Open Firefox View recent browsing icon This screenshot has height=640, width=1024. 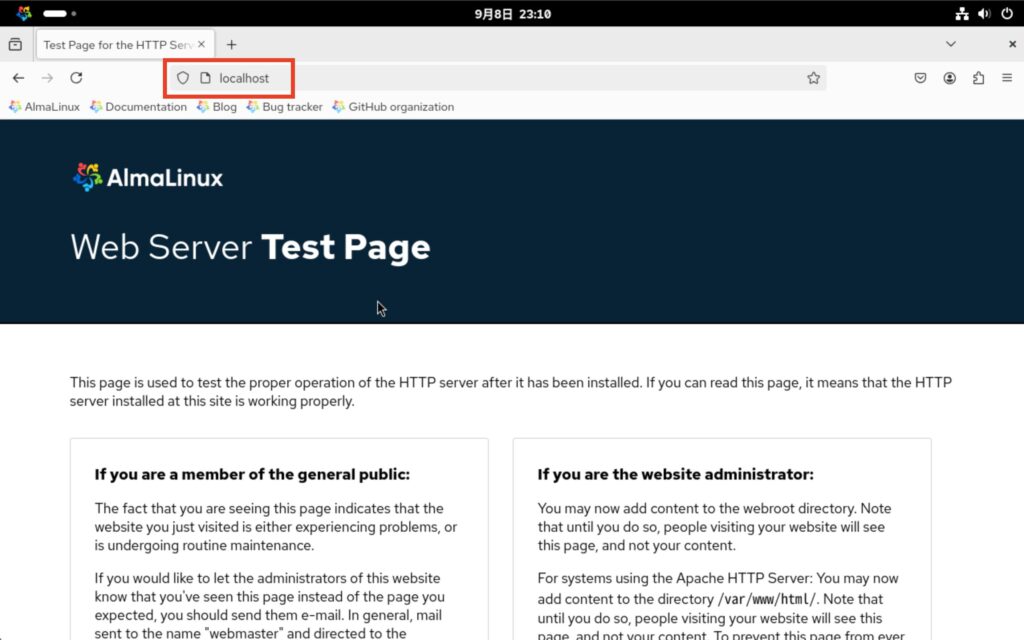(15, 44)
